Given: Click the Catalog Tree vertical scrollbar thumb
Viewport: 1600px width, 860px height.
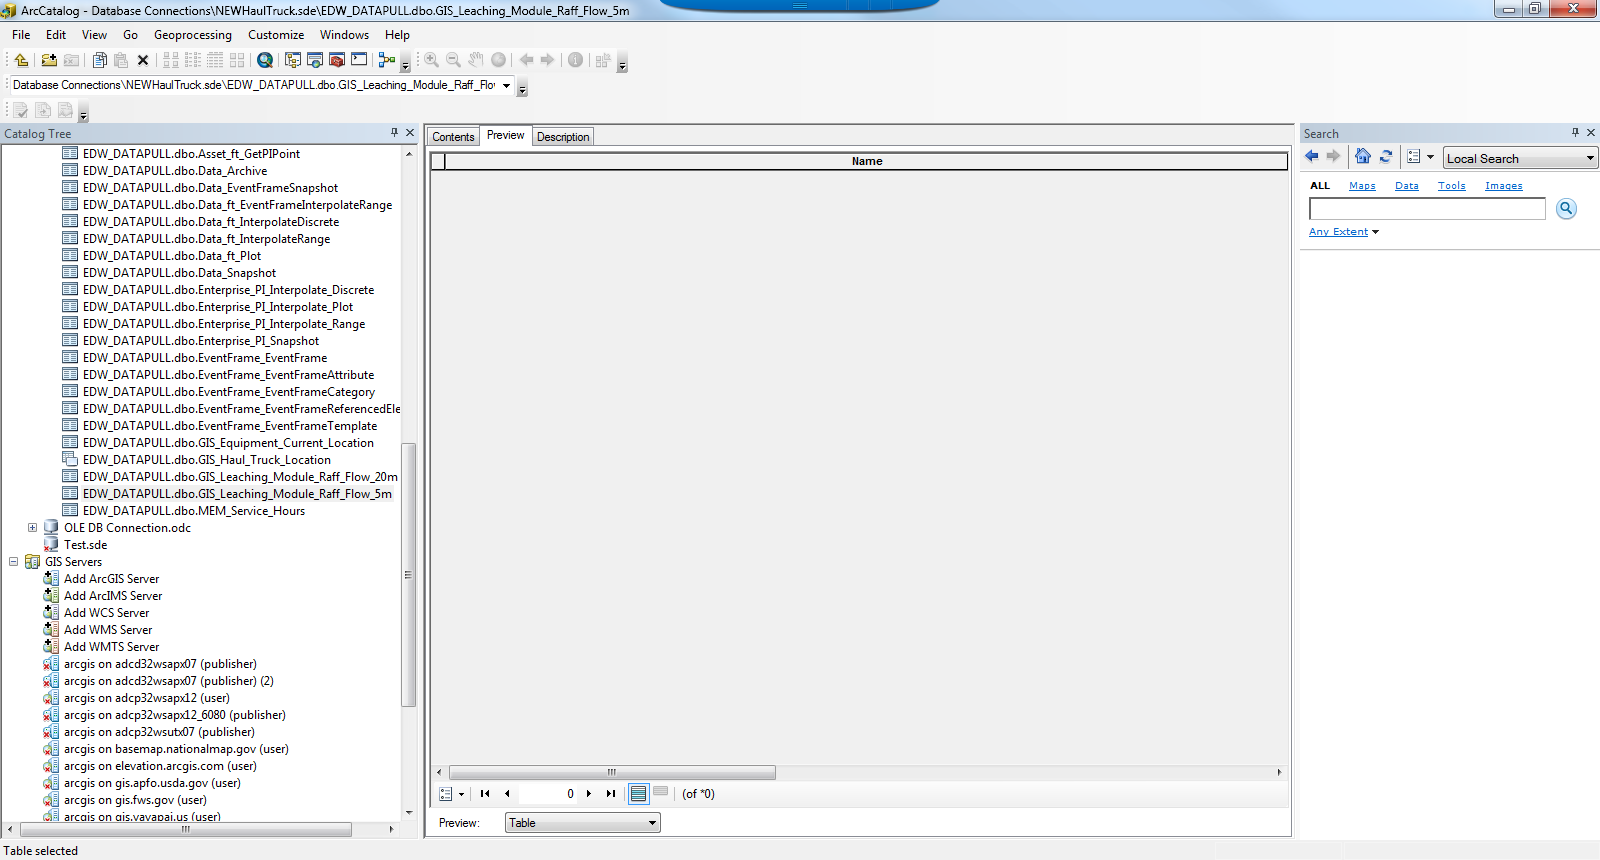Looking at the screenshot, I should pos(408,575).
